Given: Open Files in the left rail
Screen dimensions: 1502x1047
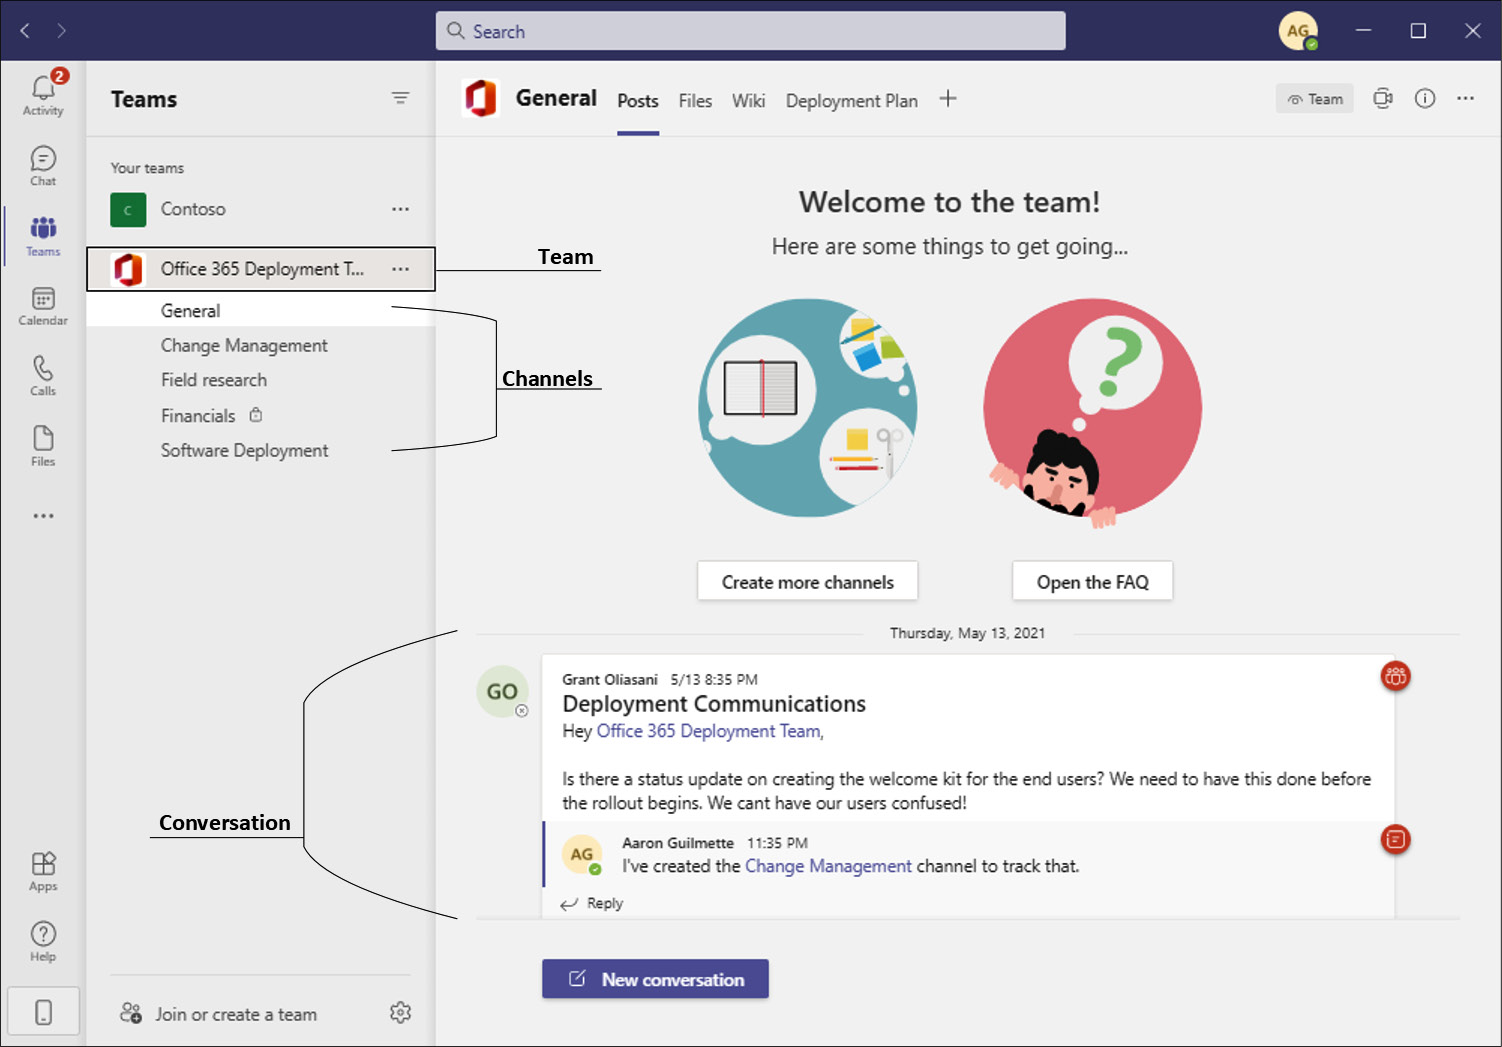Looking at the screenshot, I should 43,446.
